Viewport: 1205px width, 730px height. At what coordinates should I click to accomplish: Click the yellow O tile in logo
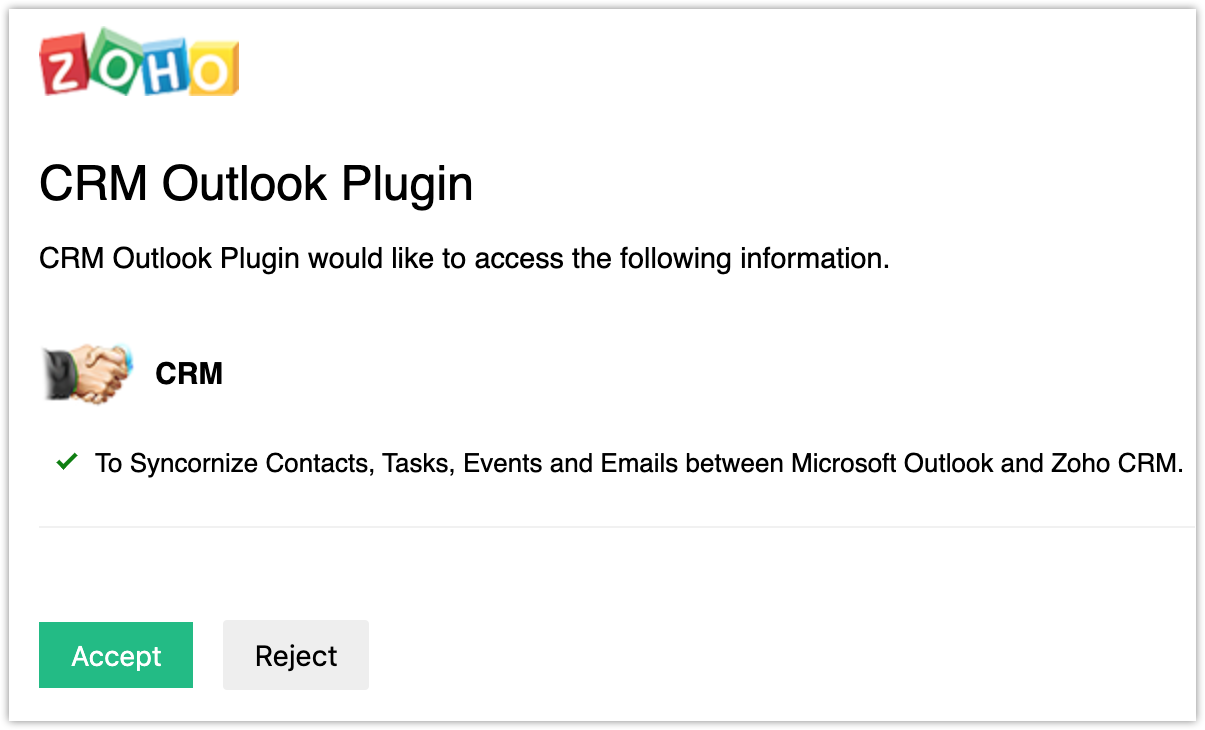[211, 68]
